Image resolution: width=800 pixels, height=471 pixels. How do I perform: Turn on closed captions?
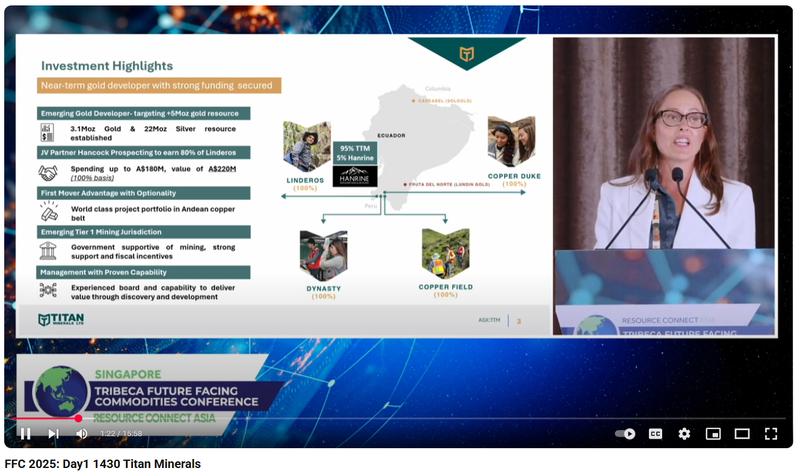(655, 434)
